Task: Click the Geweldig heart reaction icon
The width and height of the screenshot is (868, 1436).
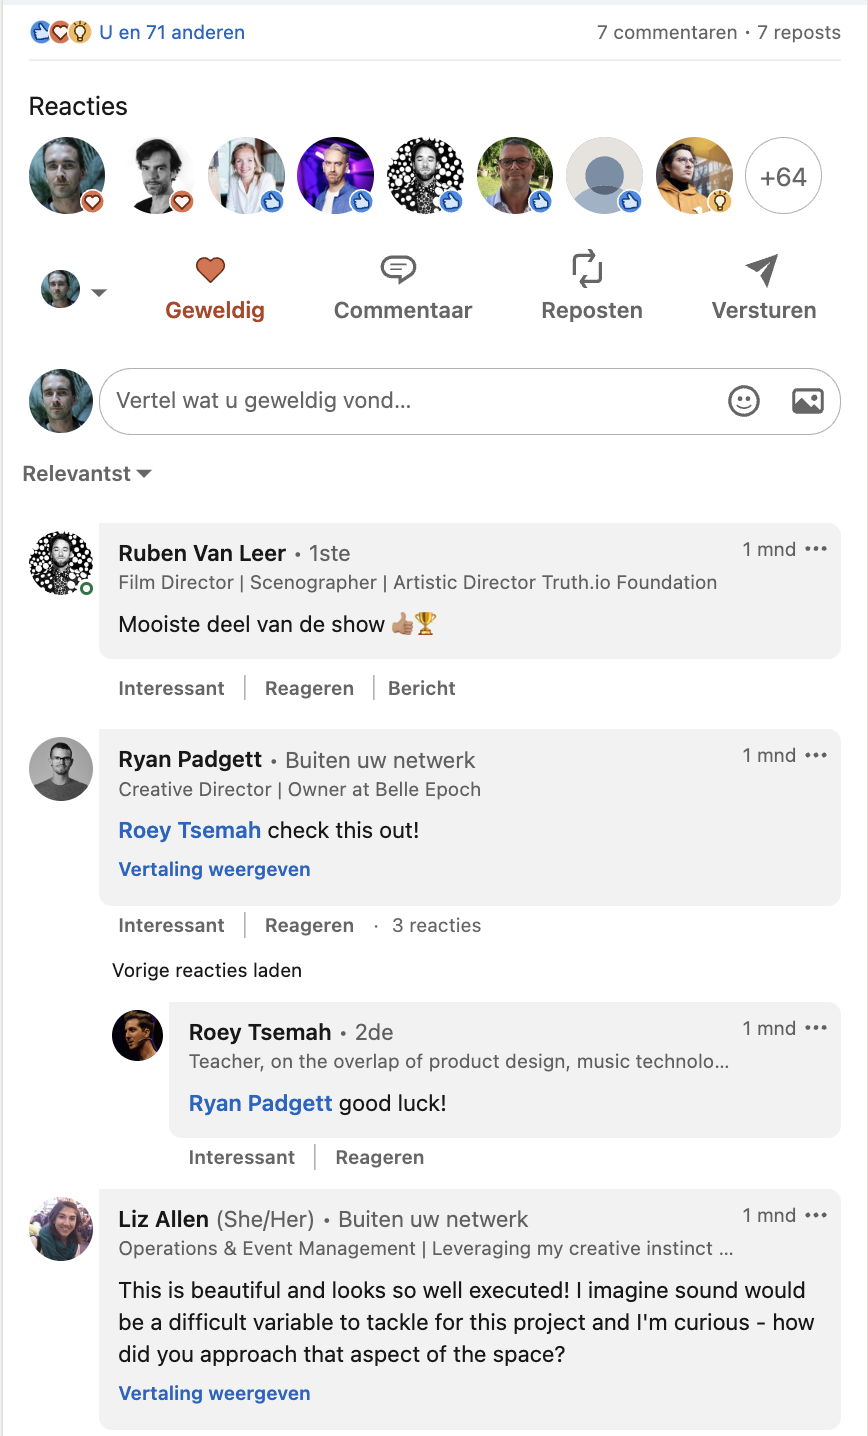Action: (210, 270)
